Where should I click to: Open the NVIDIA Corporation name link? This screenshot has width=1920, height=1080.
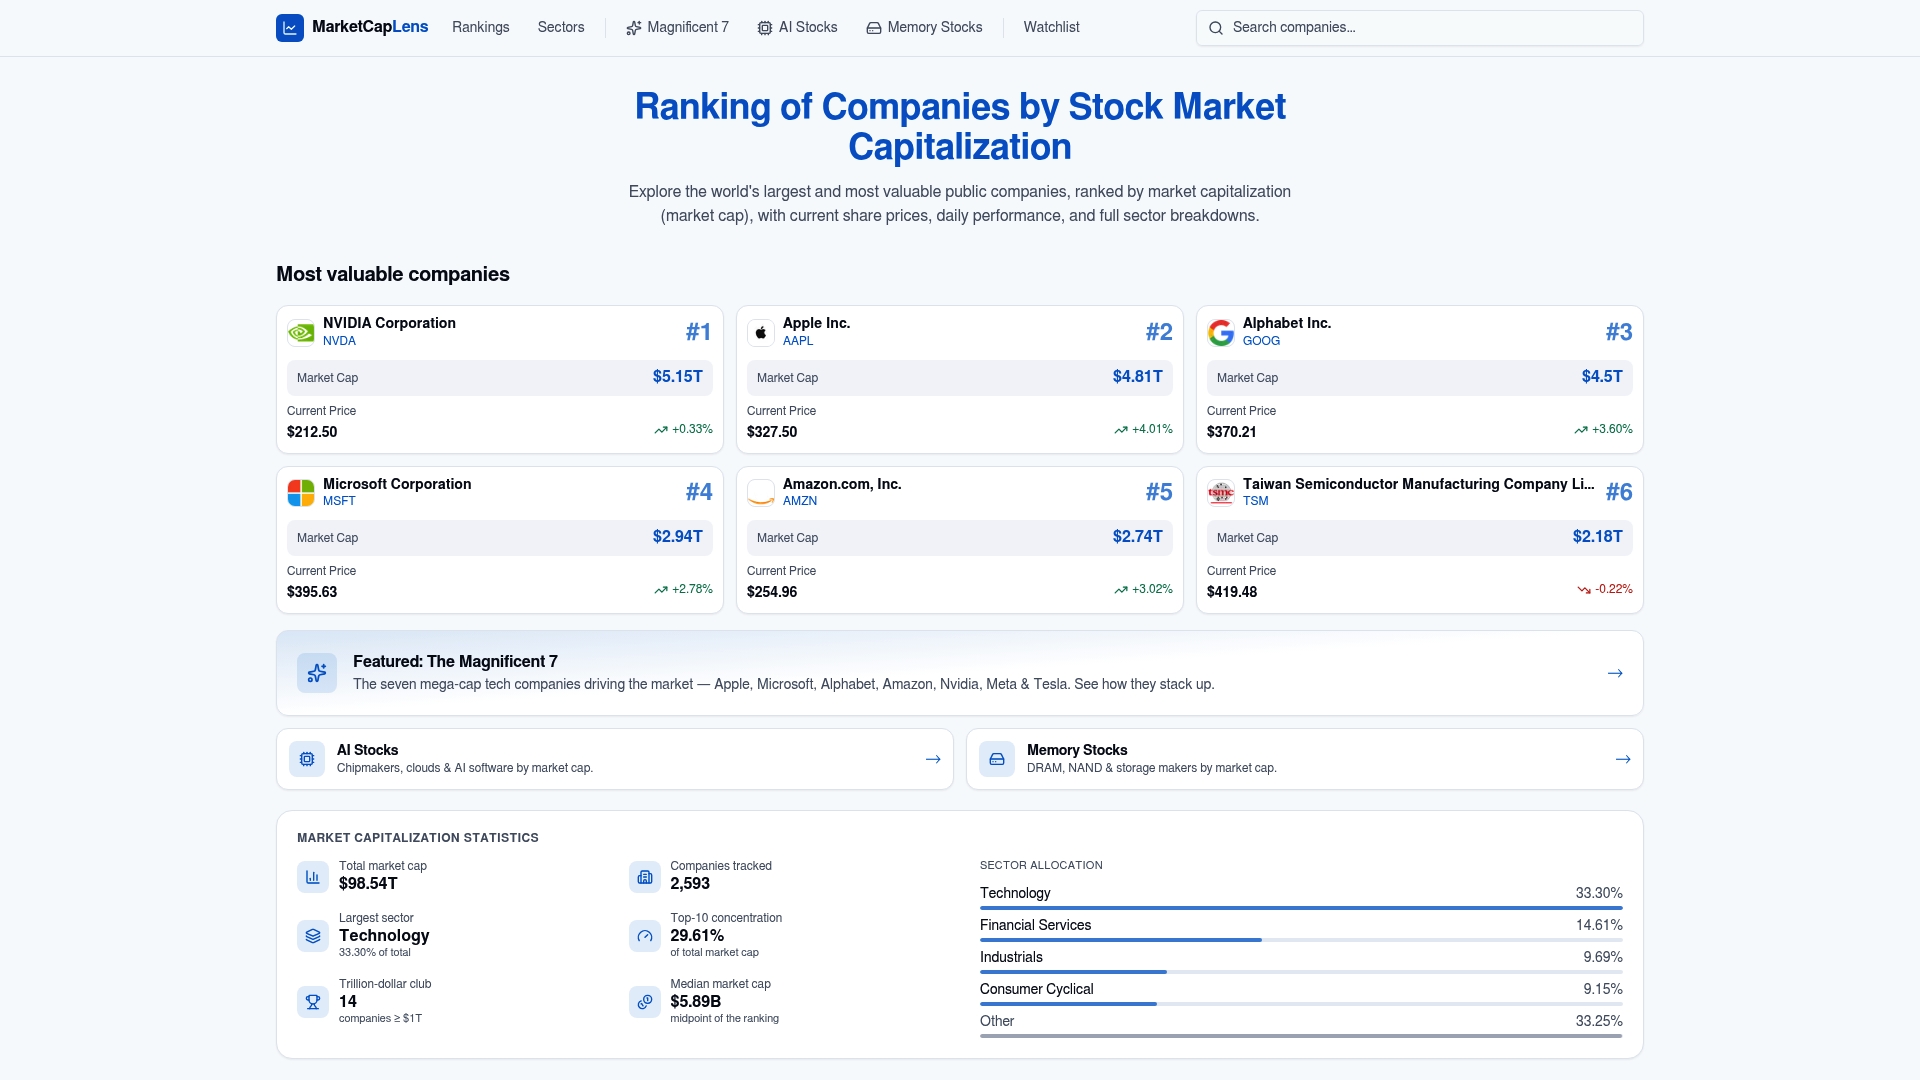[389, 323]
